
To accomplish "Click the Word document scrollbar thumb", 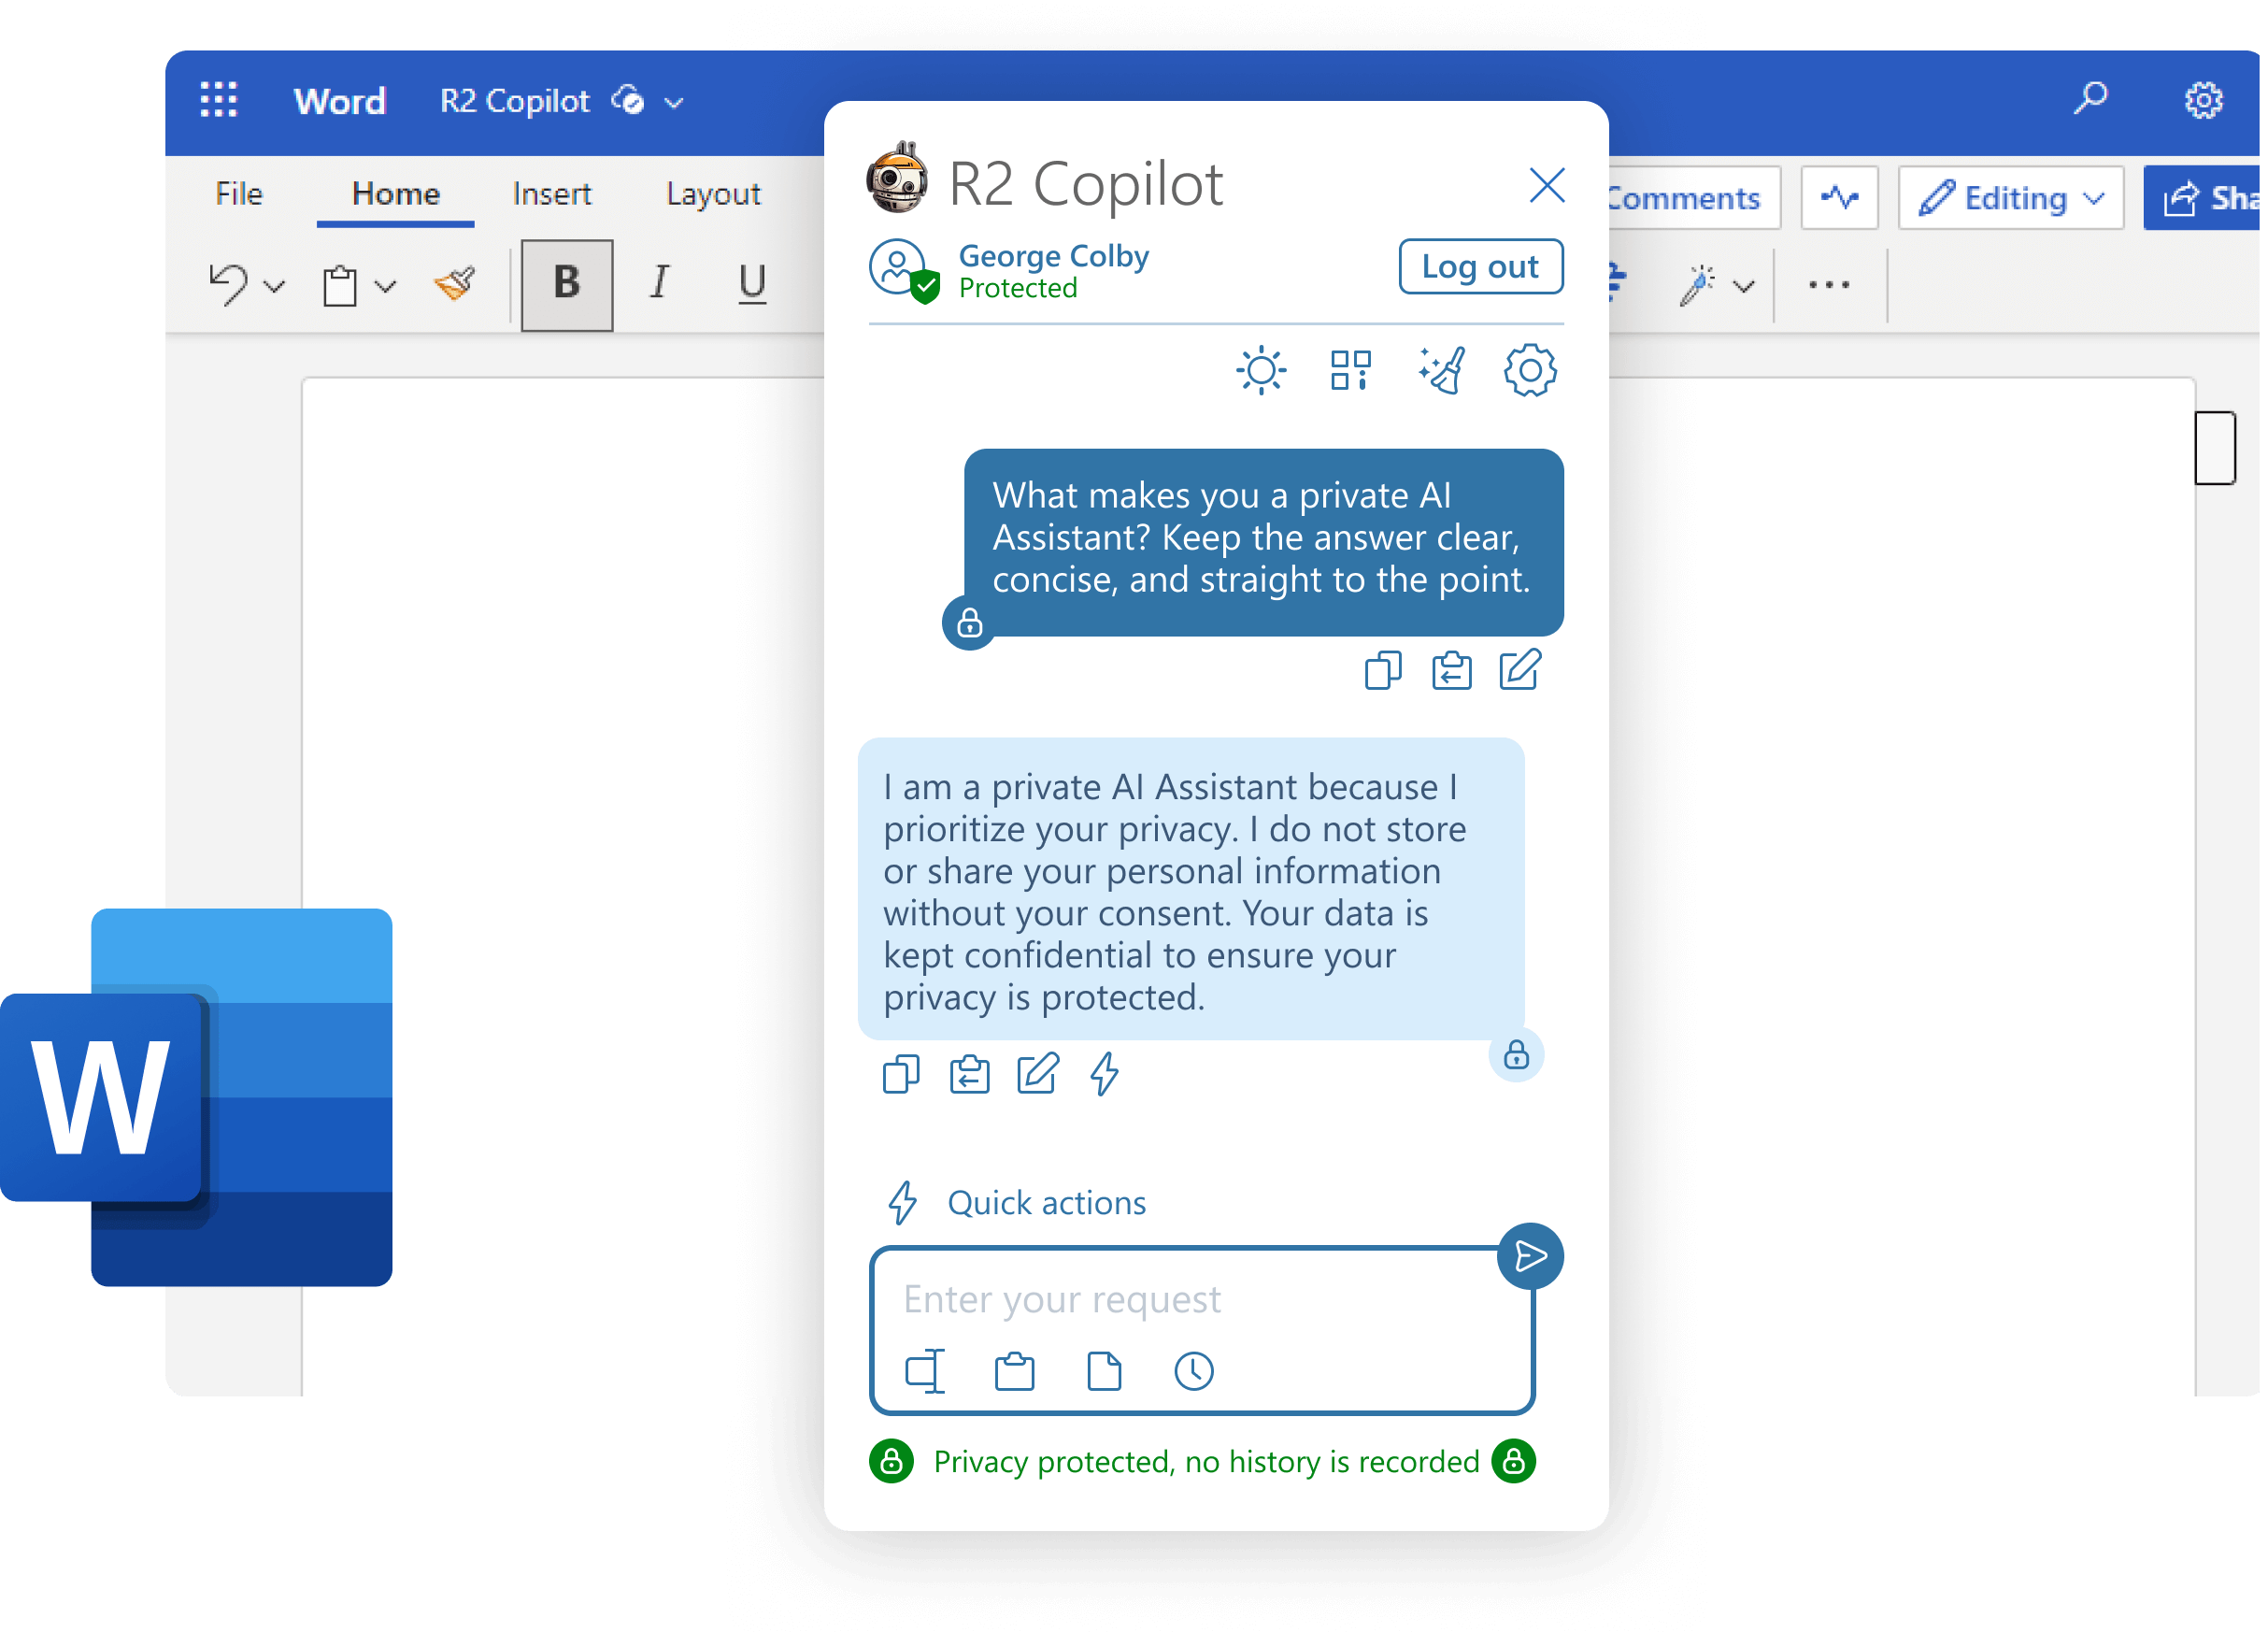I will click(2215, 448).
